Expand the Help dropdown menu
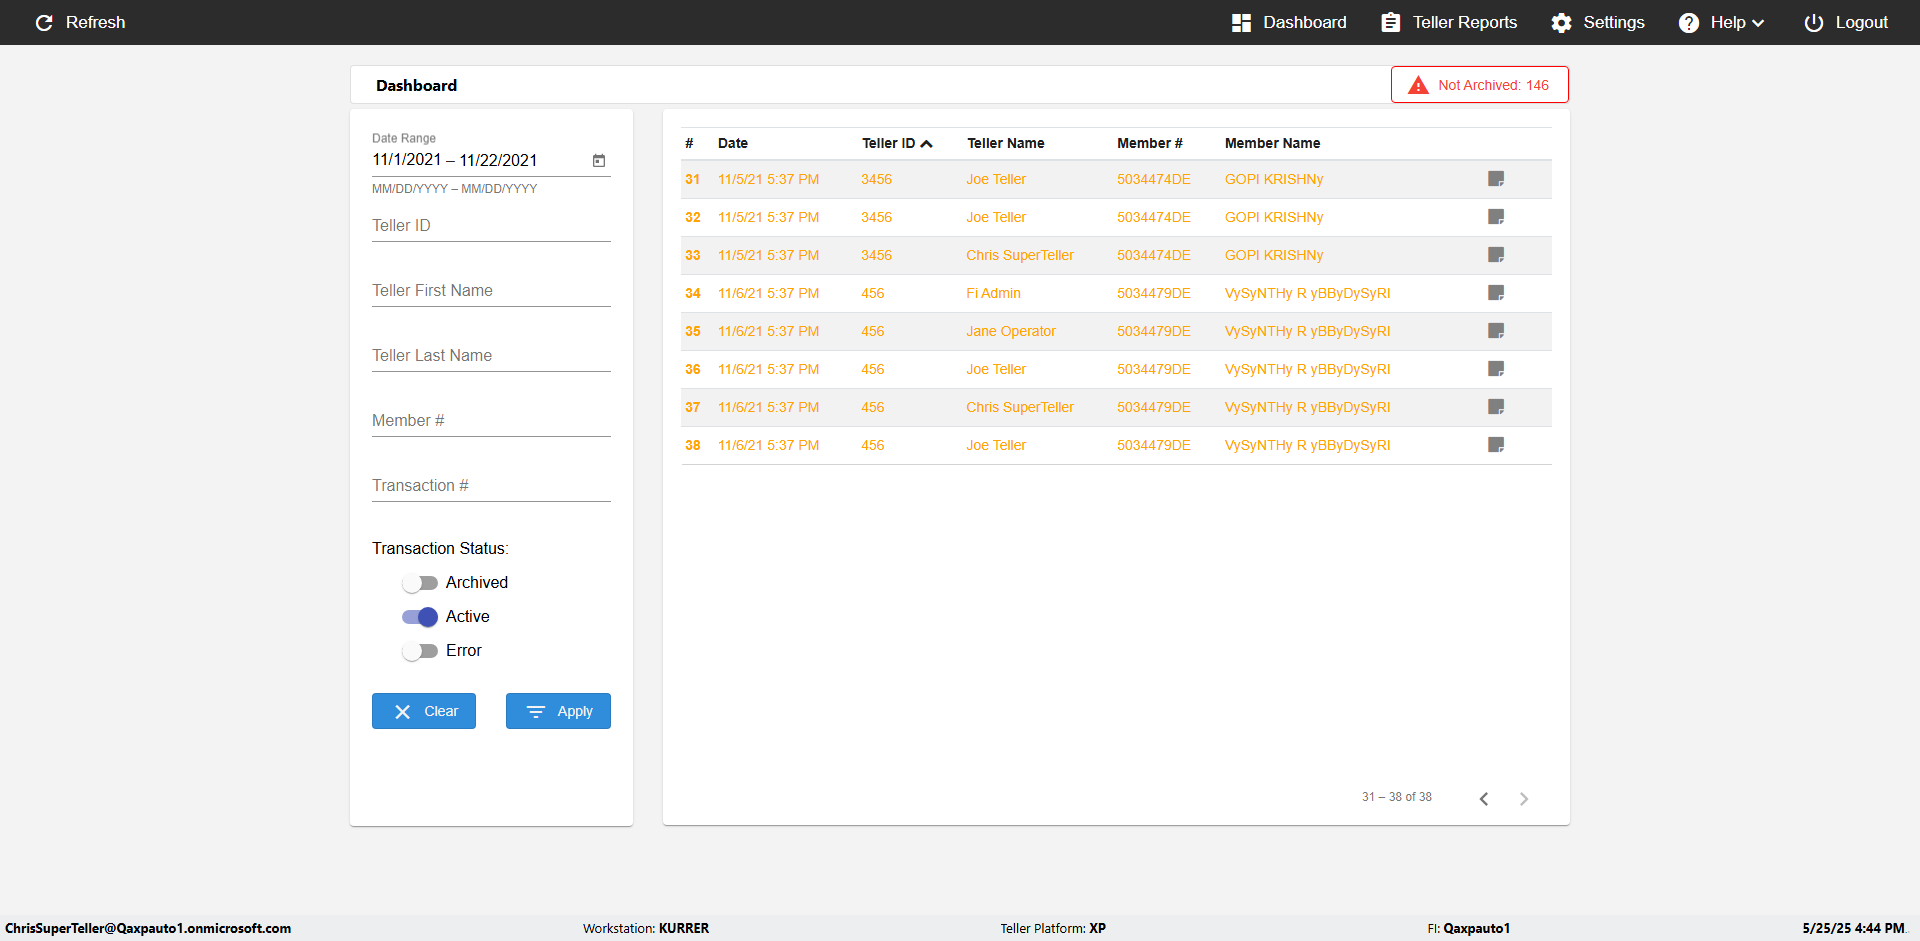This screenshot has width=1920, height=941. [1721, 22]
